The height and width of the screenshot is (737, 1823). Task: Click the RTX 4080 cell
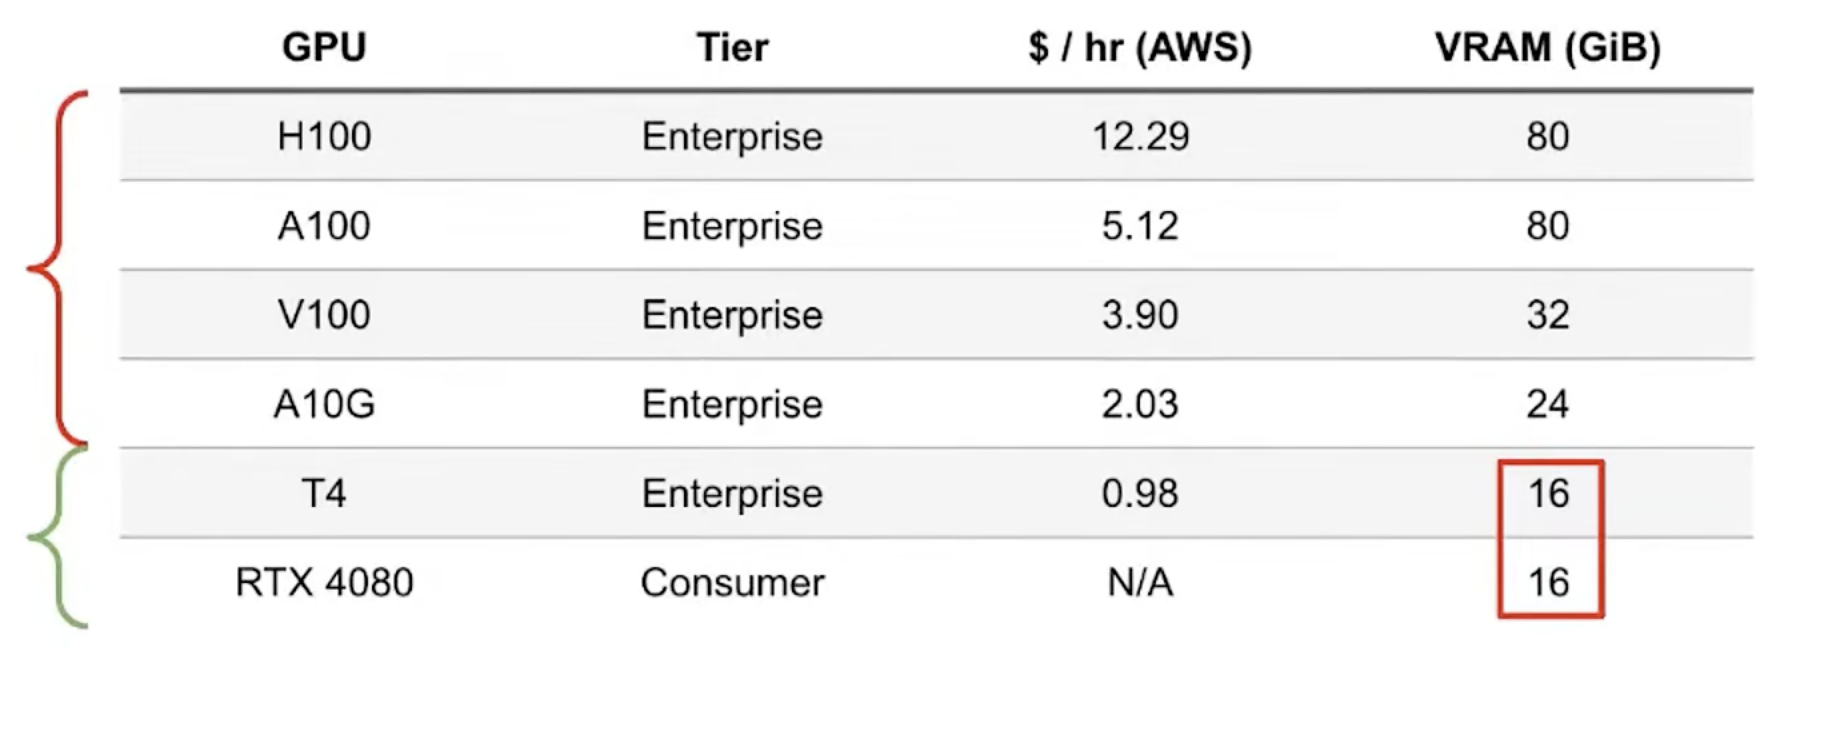coord(324,582)
